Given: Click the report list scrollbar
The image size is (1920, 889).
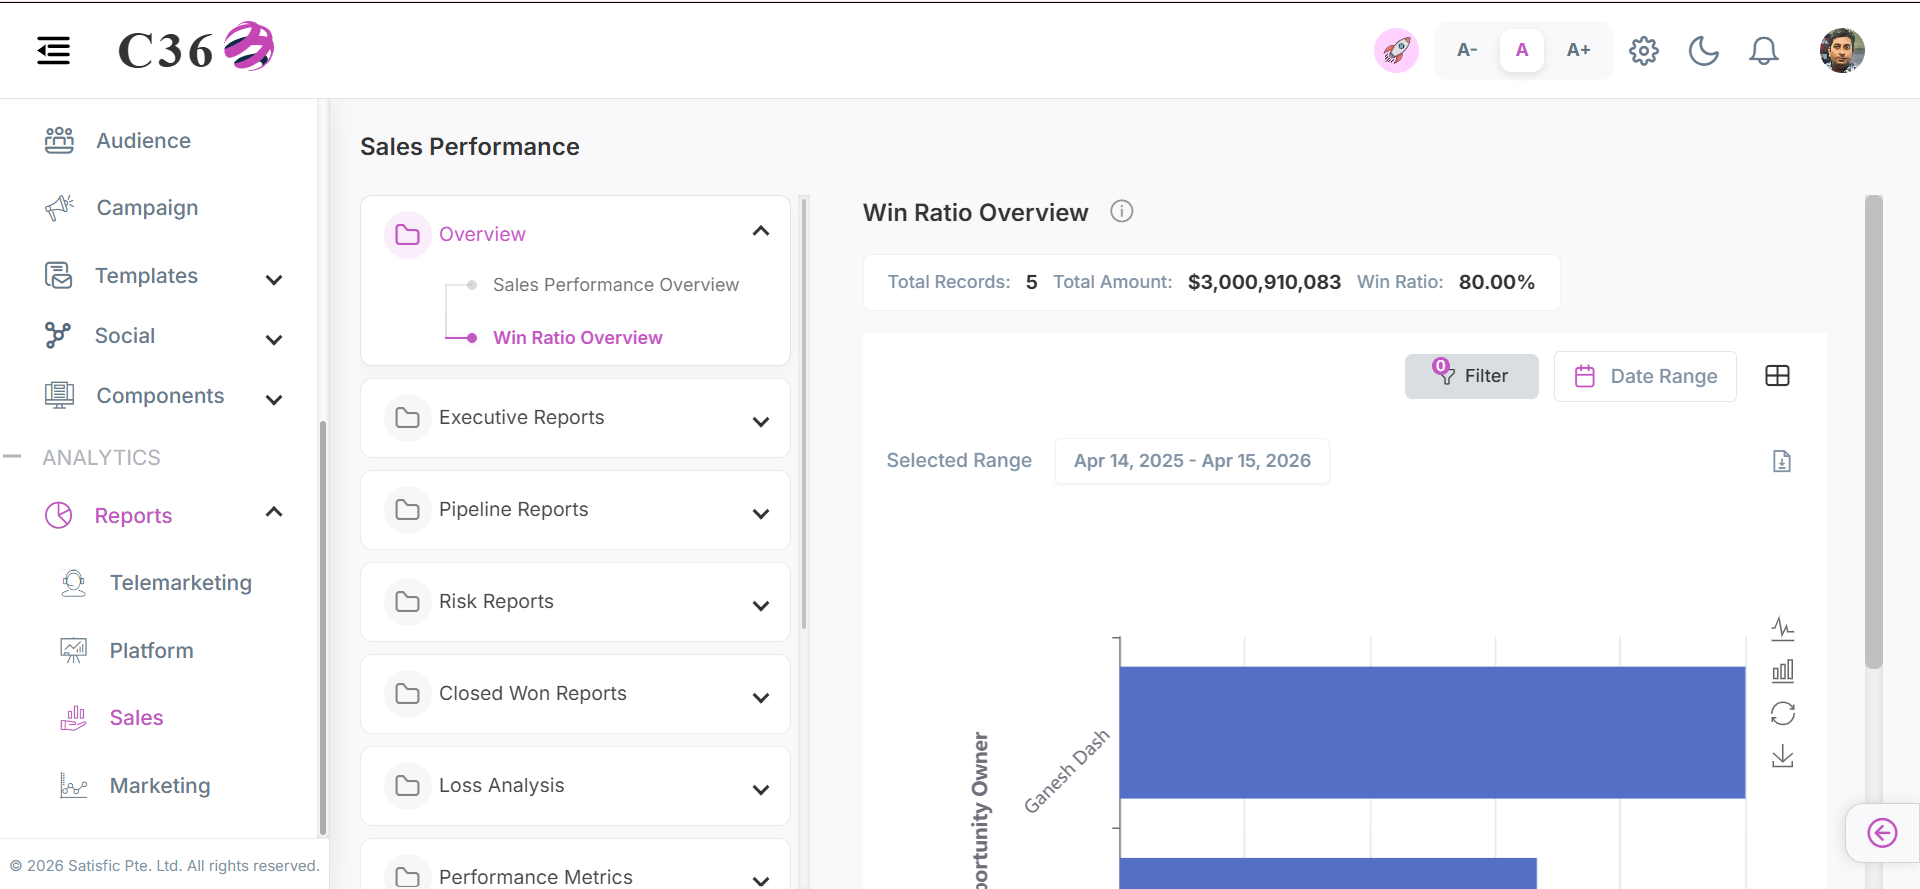Looking at the screenshot, I should pos(804,413).
